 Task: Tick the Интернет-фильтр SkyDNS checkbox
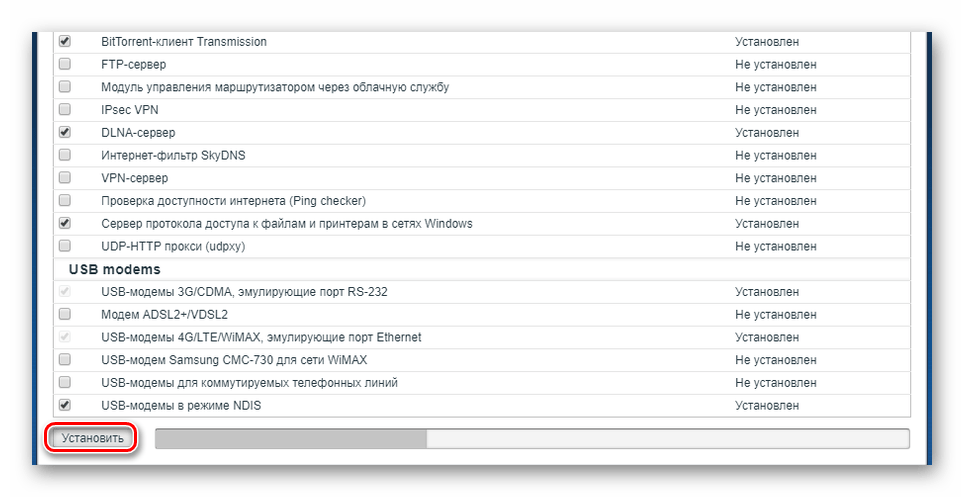coord(65,155)
